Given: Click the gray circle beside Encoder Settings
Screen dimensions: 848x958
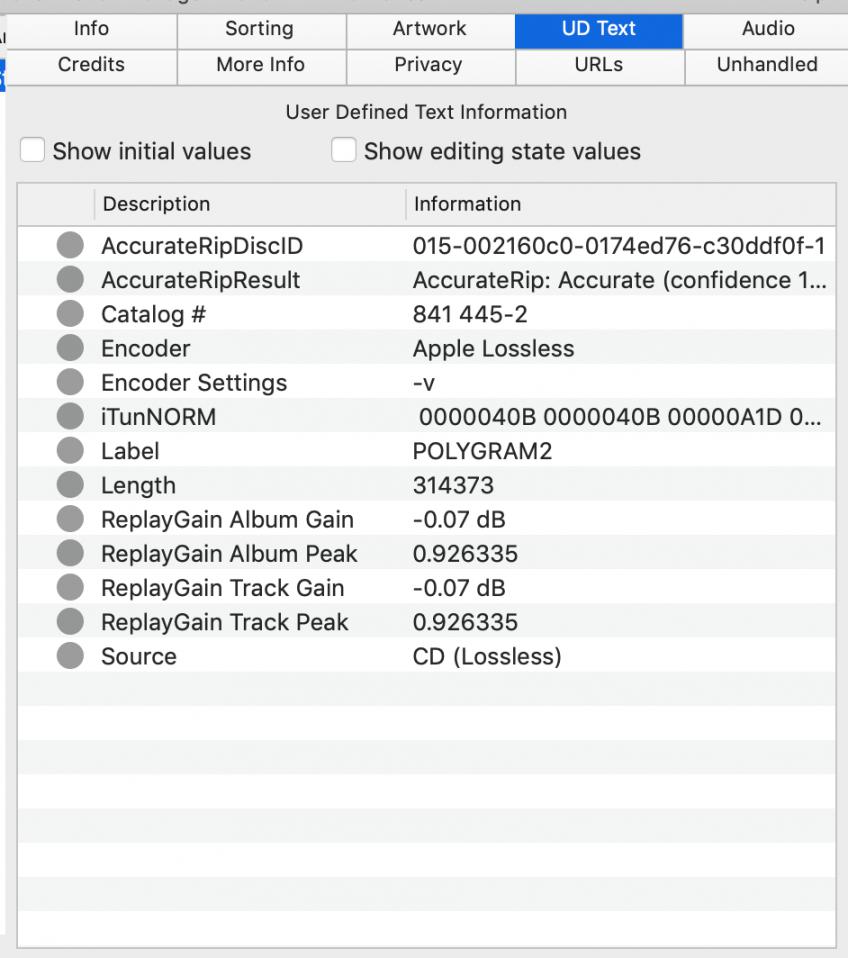Looking at the screenshot, I should click(69, 383).
